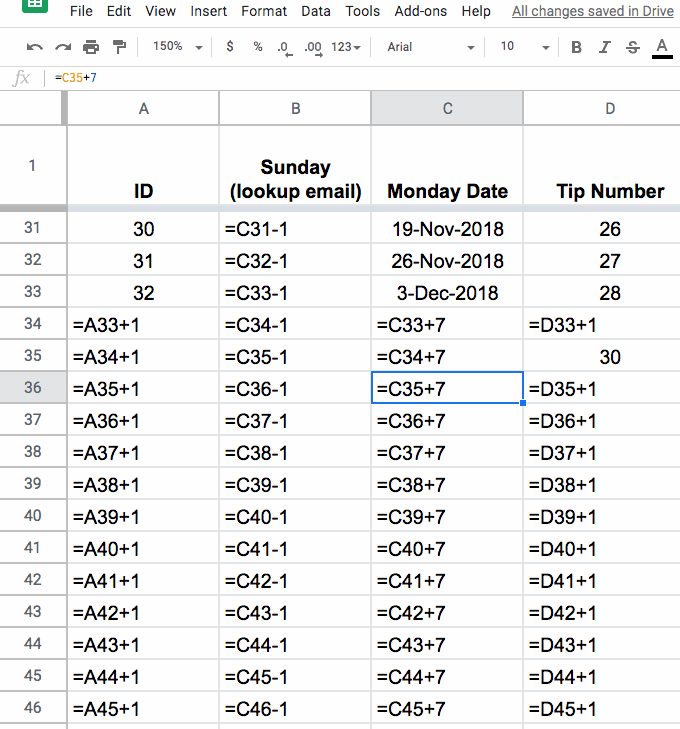
Task: Click the Tip Number cell showing 26
Action: click(602, 228)
